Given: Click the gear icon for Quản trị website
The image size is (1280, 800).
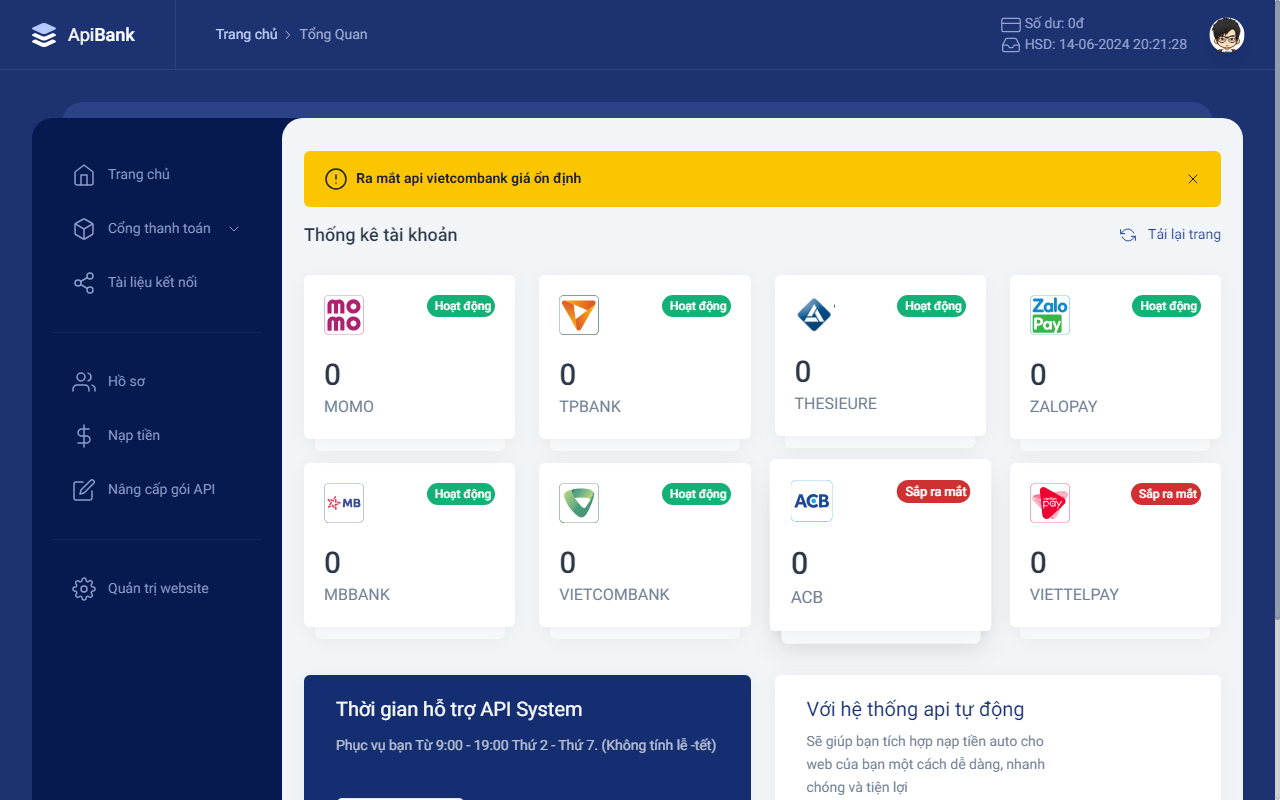Looking at the screenshot, I should click(84, 589).
